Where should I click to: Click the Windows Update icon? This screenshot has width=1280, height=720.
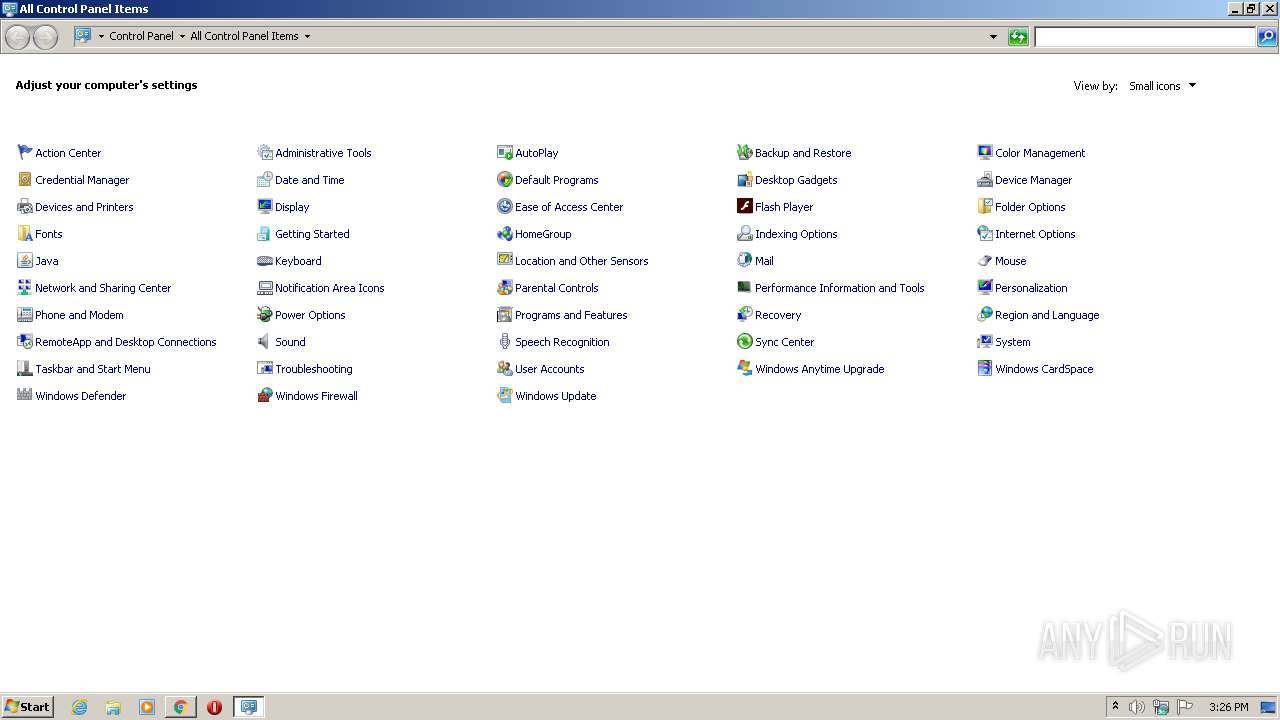505,395
